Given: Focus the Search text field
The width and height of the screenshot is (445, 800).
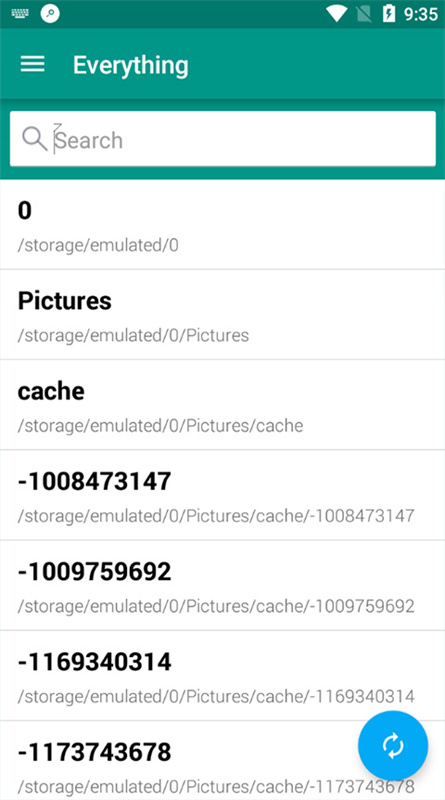Looking at the screenshot, I should (x=222, y=139).
